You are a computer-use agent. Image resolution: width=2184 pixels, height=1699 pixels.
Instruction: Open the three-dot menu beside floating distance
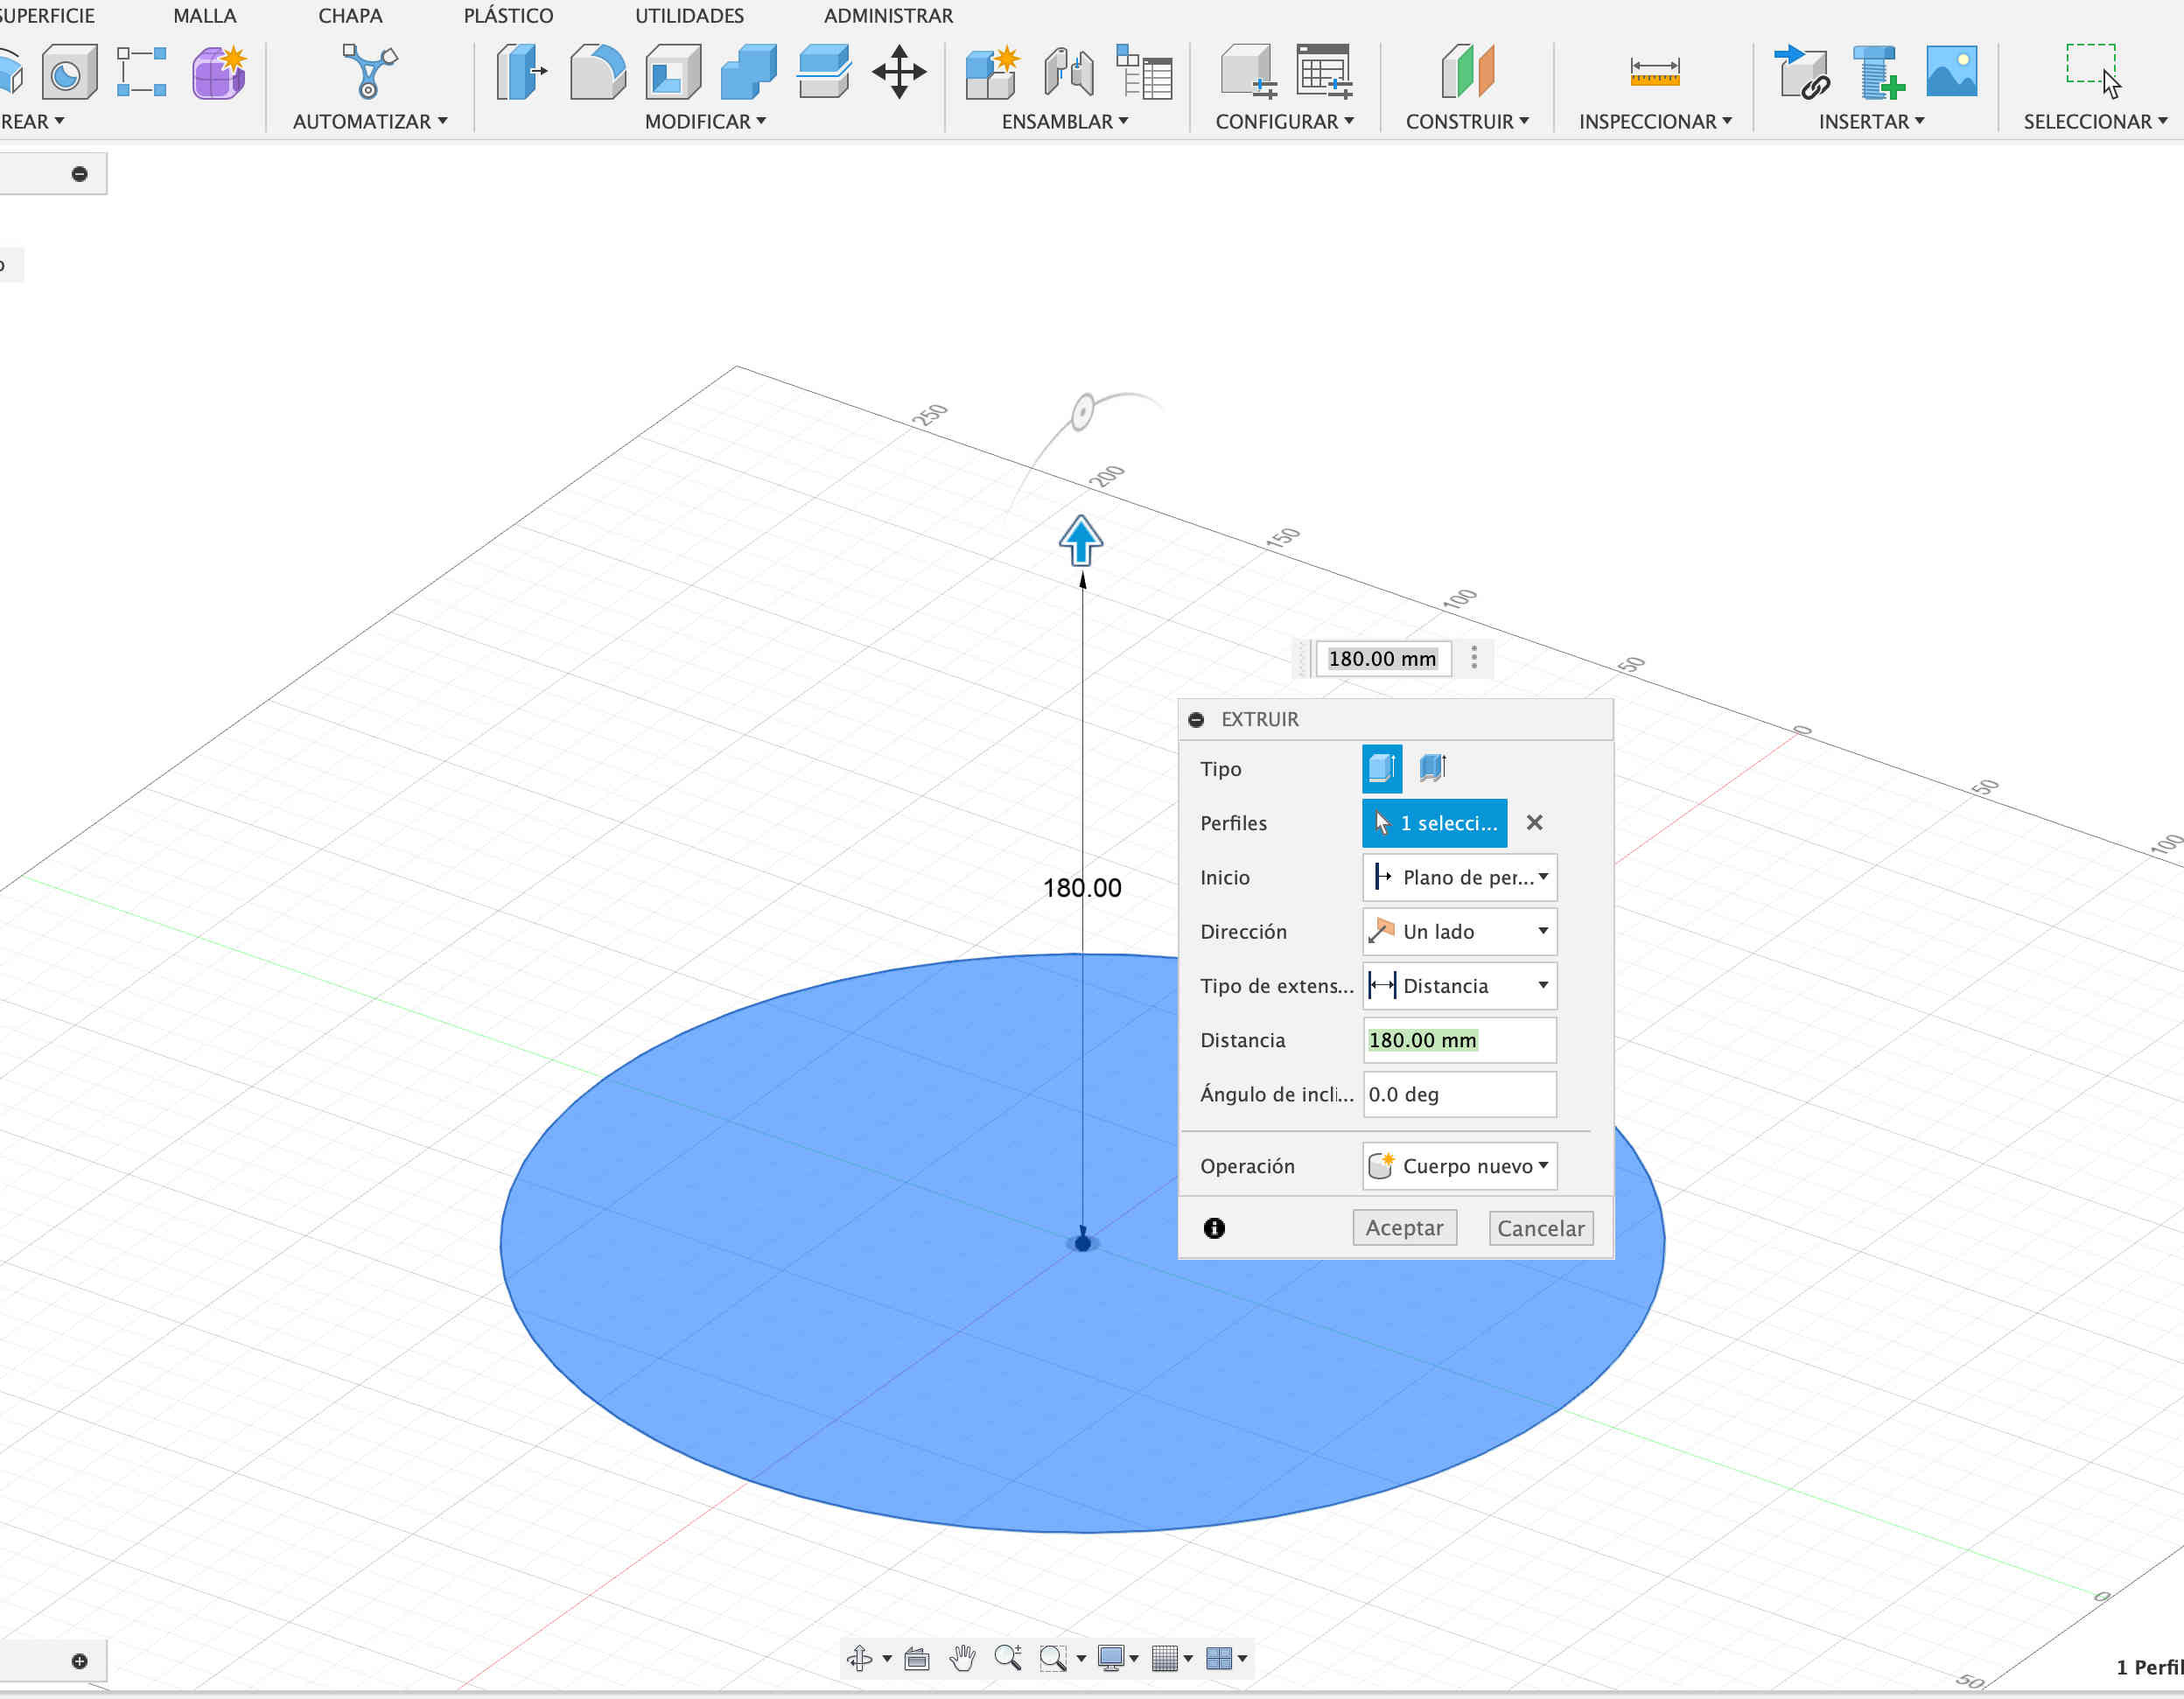click(1474, 658)
